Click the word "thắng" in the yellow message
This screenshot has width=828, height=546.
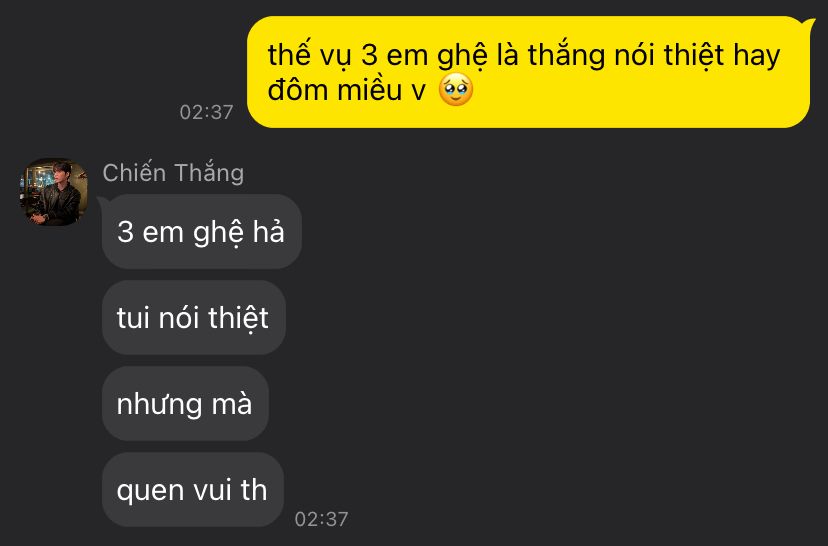567,56
